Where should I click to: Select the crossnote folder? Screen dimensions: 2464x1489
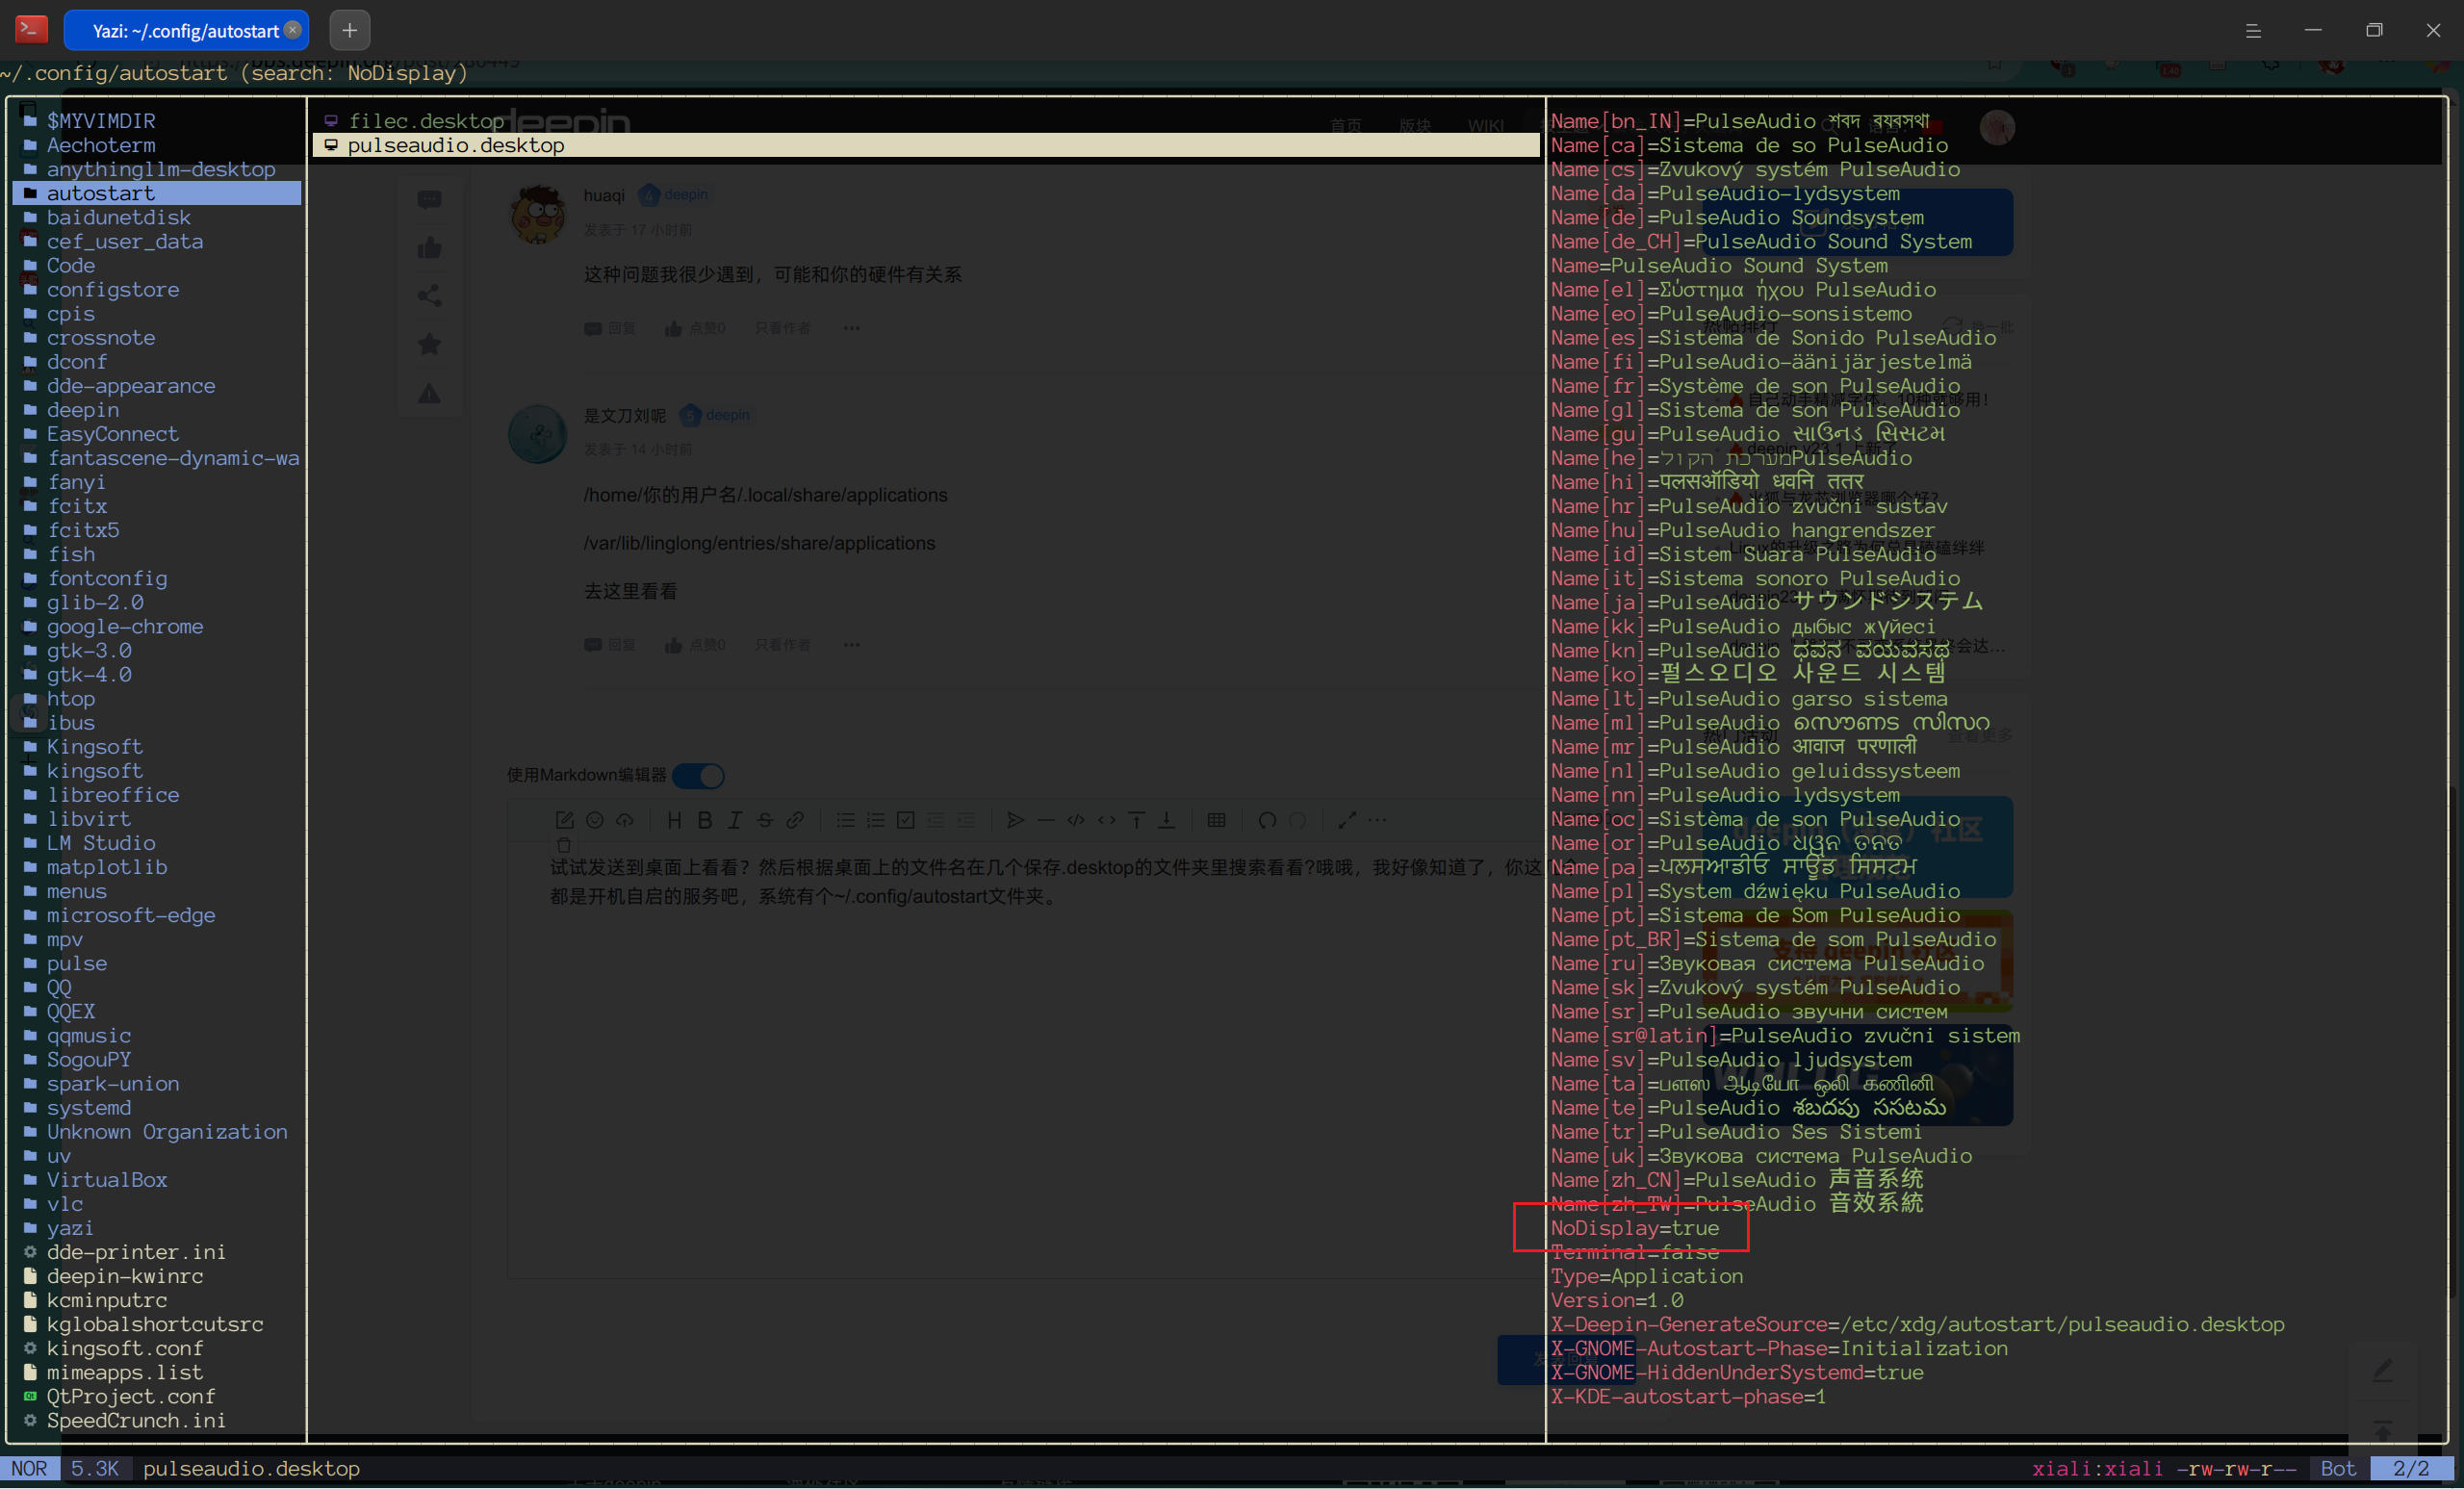click(x=157, y=337)
